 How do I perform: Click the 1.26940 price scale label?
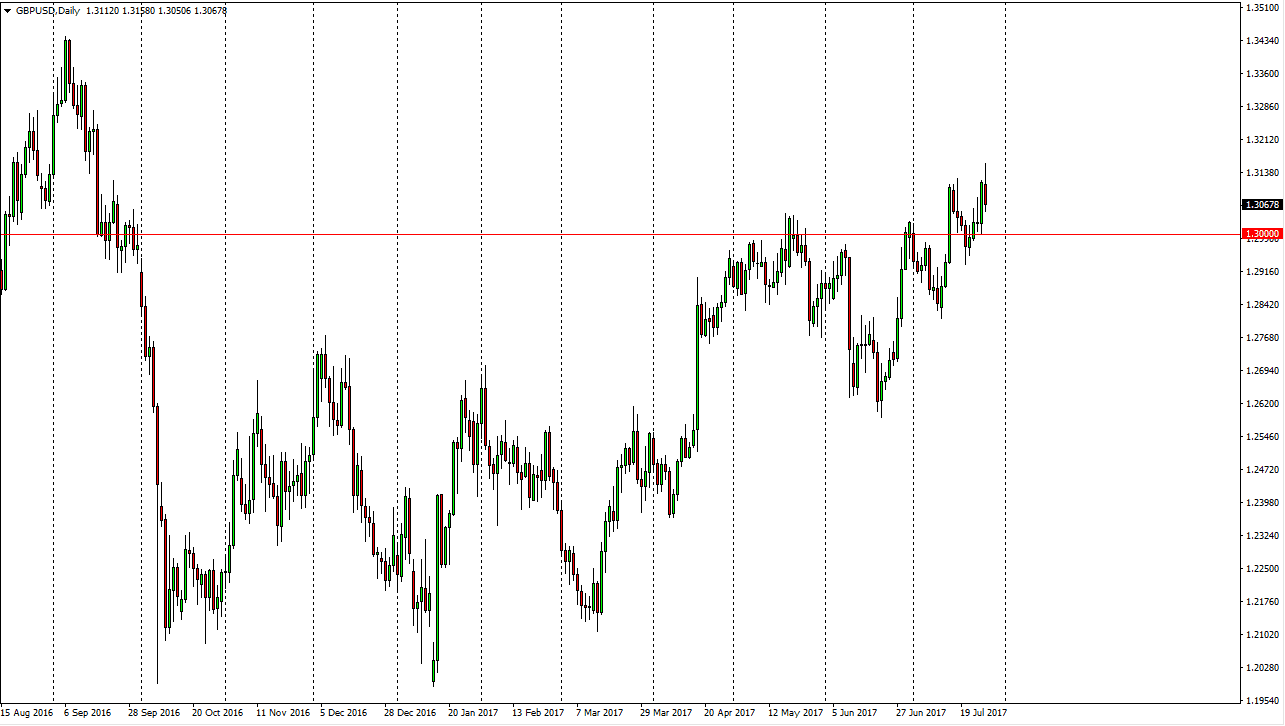[1263, 371]
